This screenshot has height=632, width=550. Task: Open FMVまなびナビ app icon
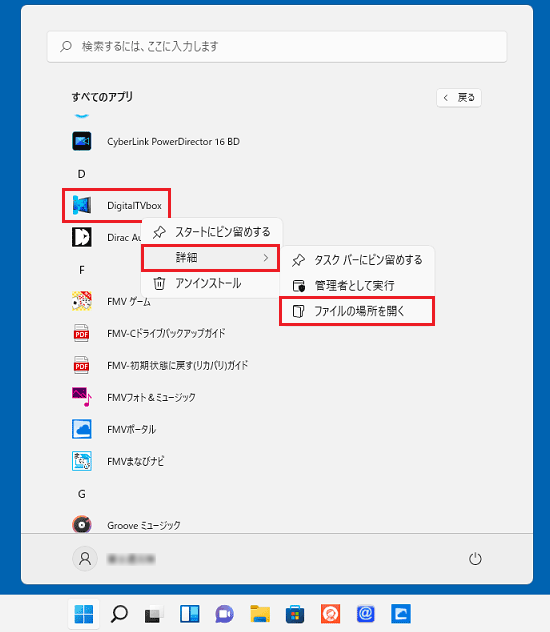[x=82, y=461]
